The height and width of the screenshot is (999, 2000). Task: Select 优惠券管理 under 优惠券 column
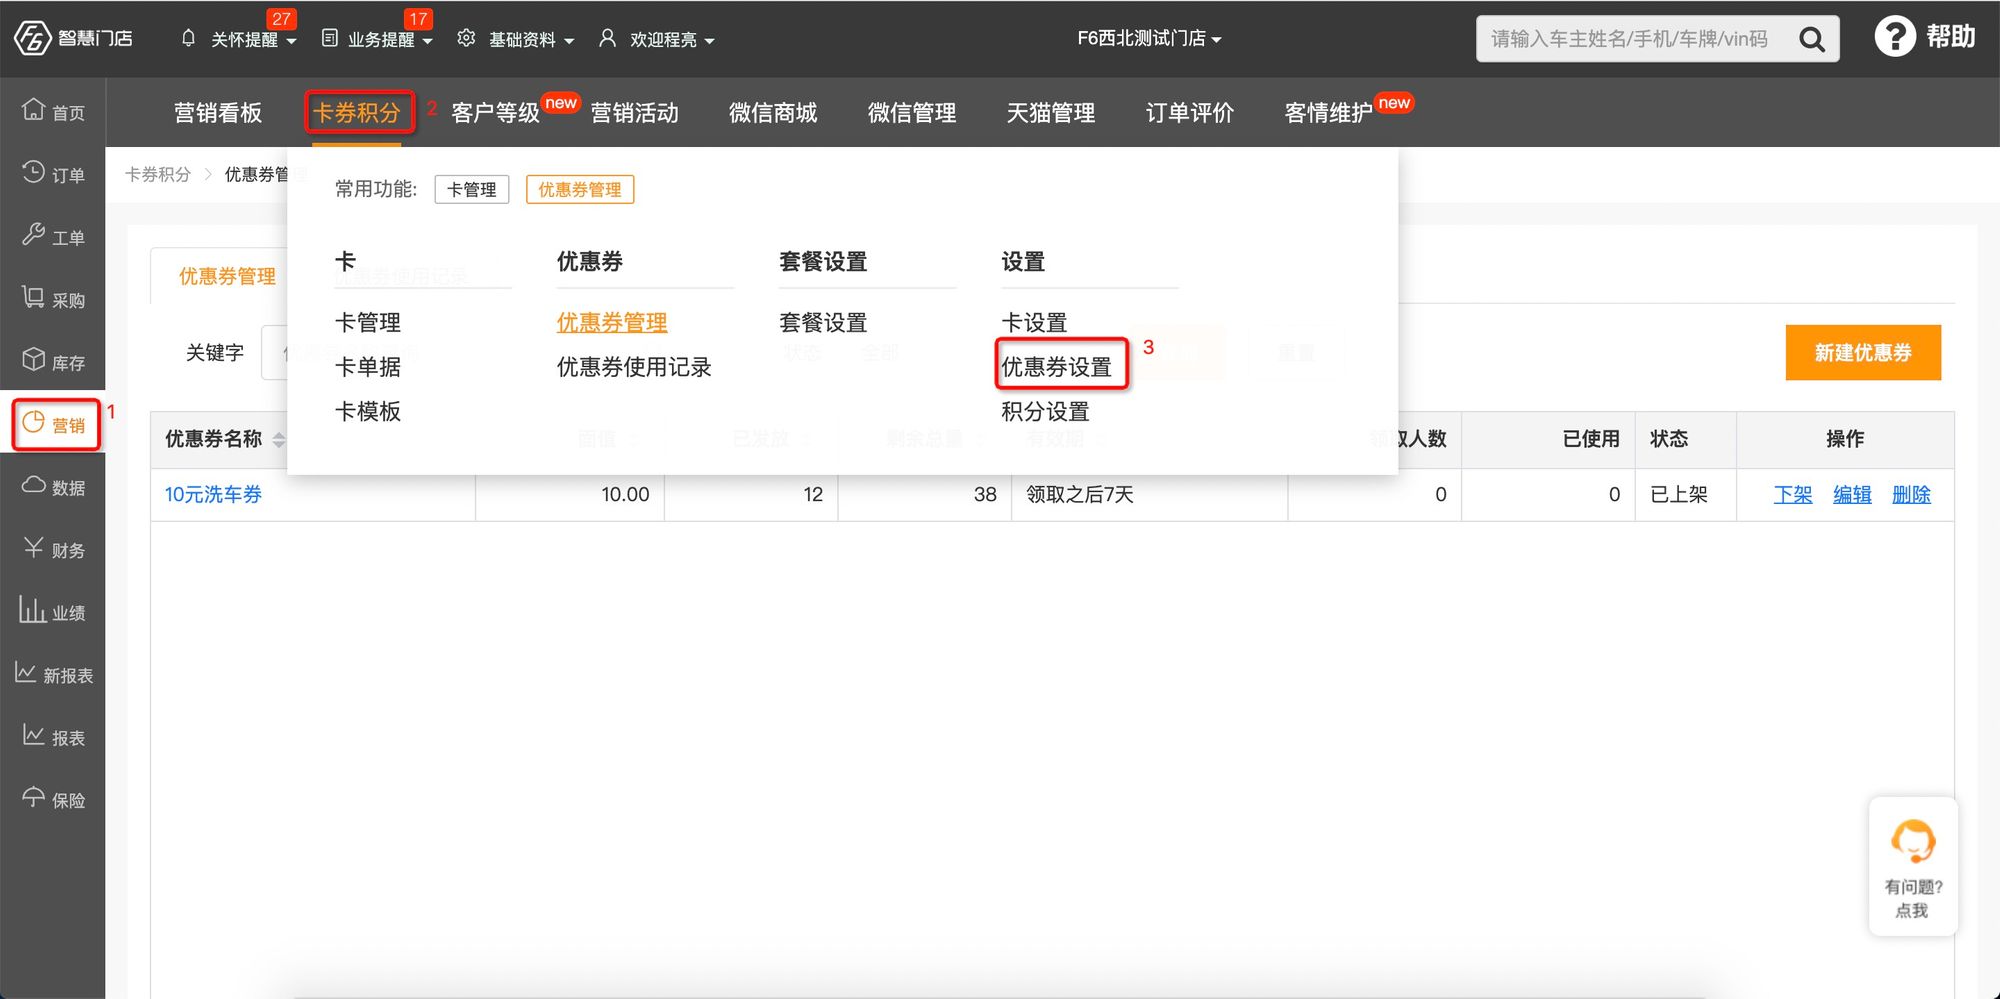click(x=612, y=322)
